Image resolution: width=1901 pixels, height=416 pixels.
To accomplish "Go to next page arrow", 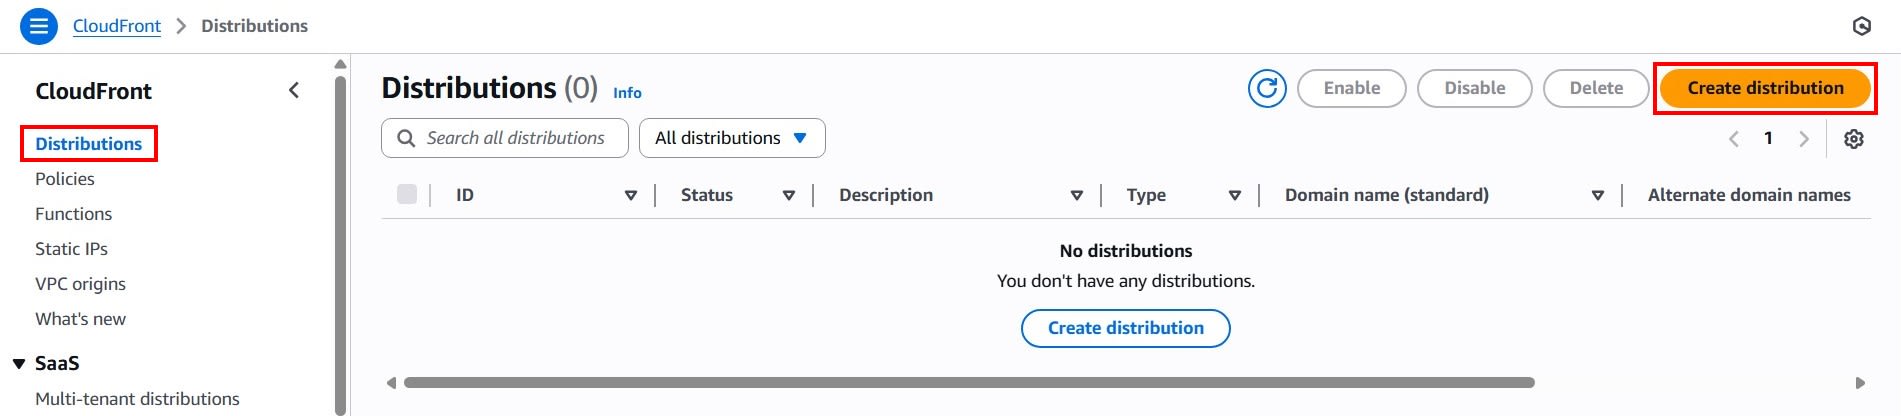I will (1804, 139).
